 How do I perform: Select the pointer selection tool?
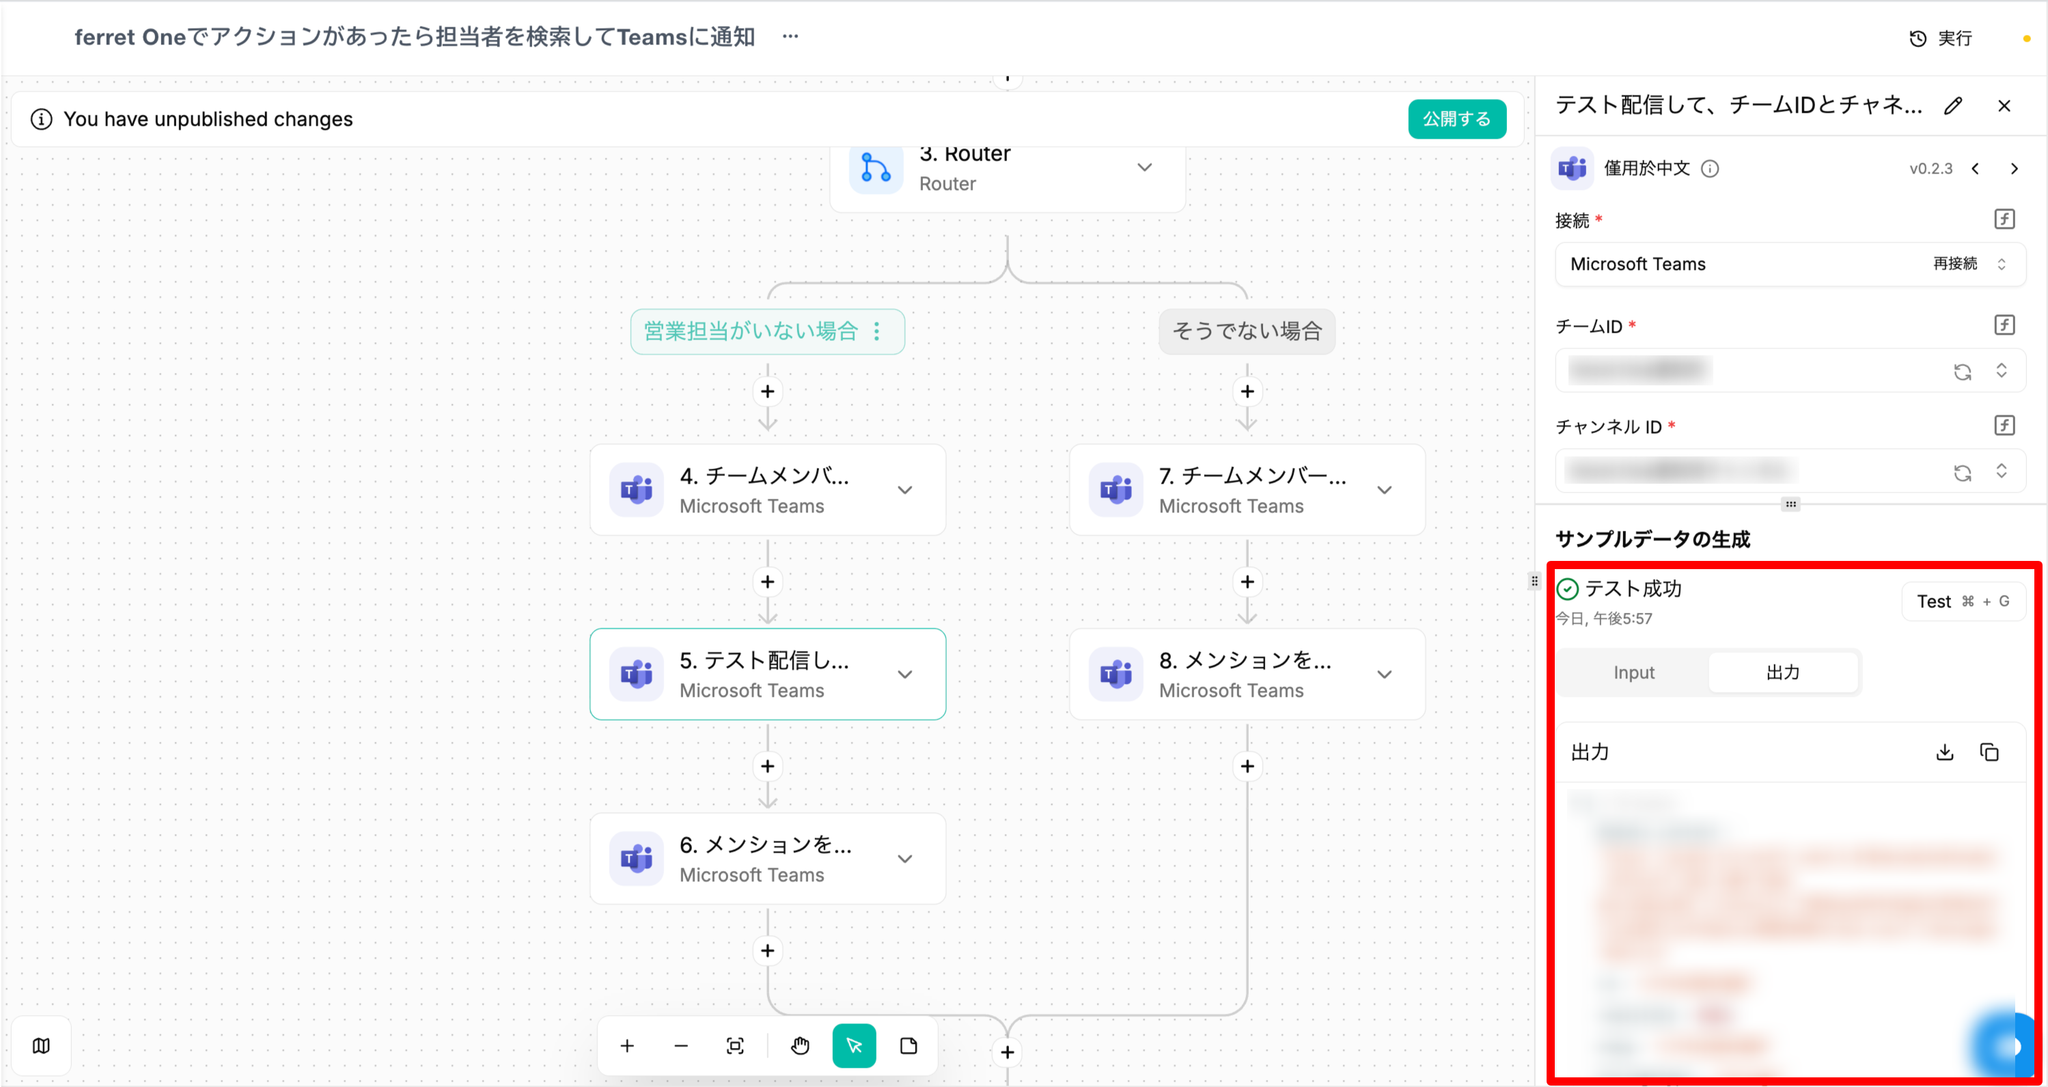coord(854,1046)
